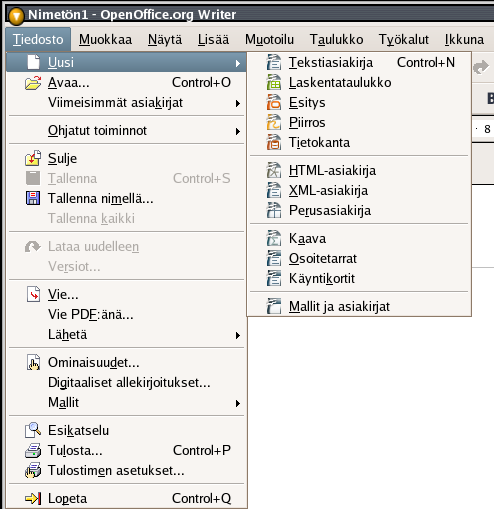Select Digitaaliset allekirjoitukset... entry
Image resolution: width=494 pixels, height=509 pixels.
[x=127, y=382]
